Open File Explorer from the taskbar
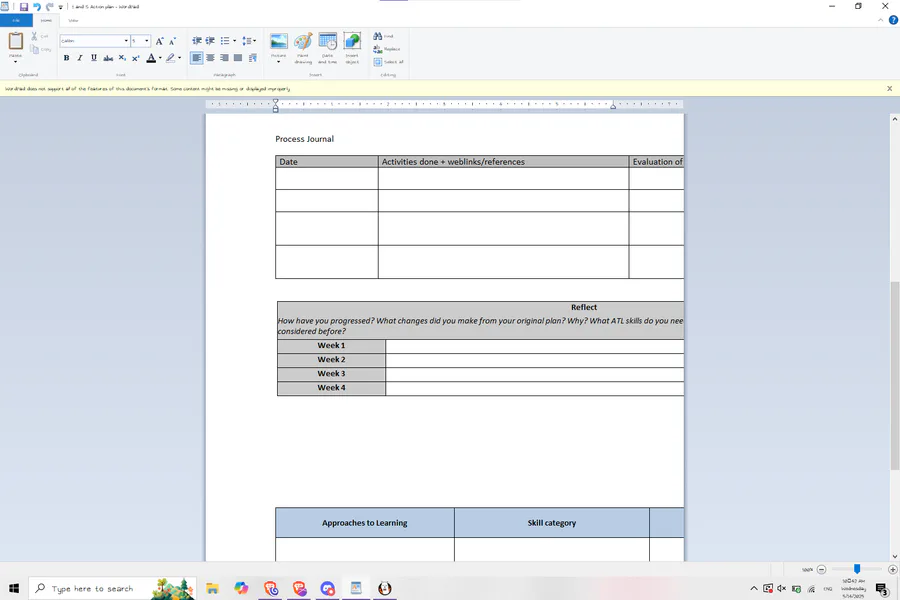The width and height of the screenshot is (900, 600). pyautogui.click(x=212, y=589)
